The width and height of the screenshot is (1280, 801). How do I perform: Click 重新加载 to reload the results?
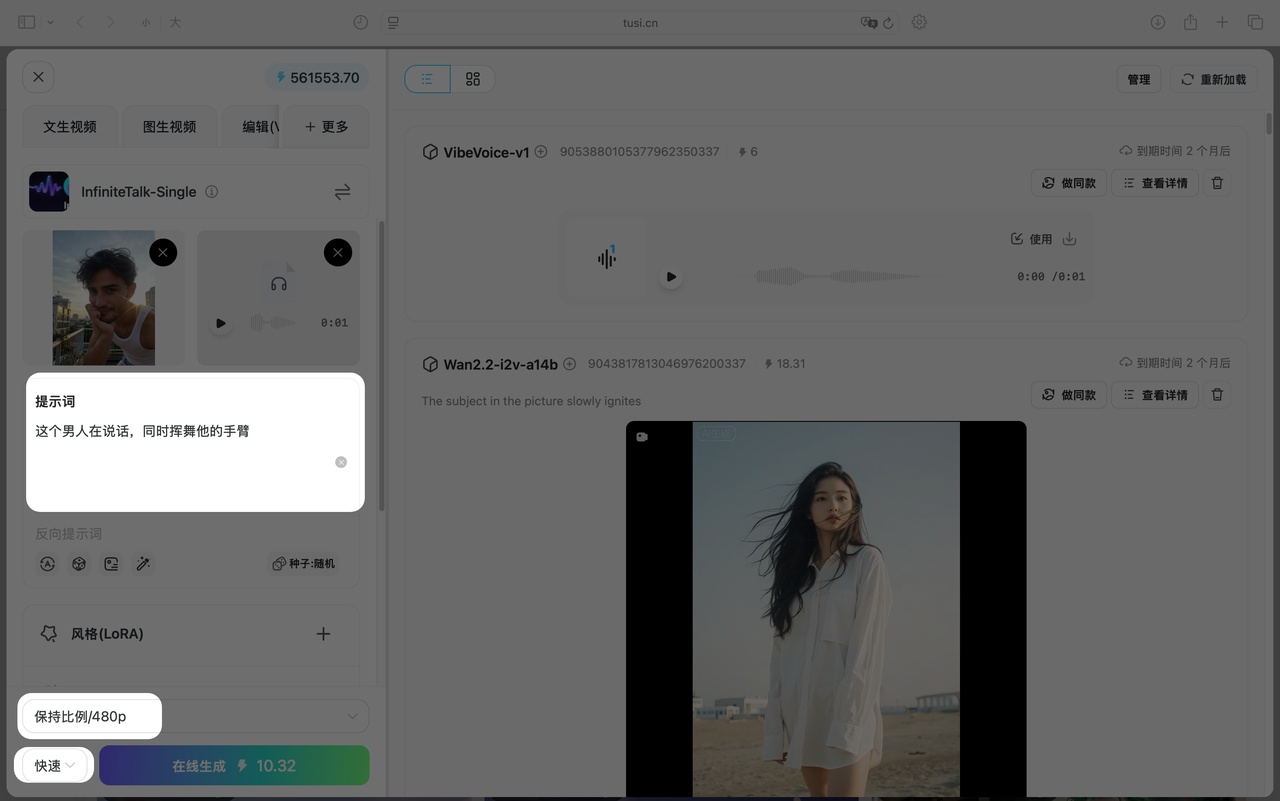pos(1213,79)
